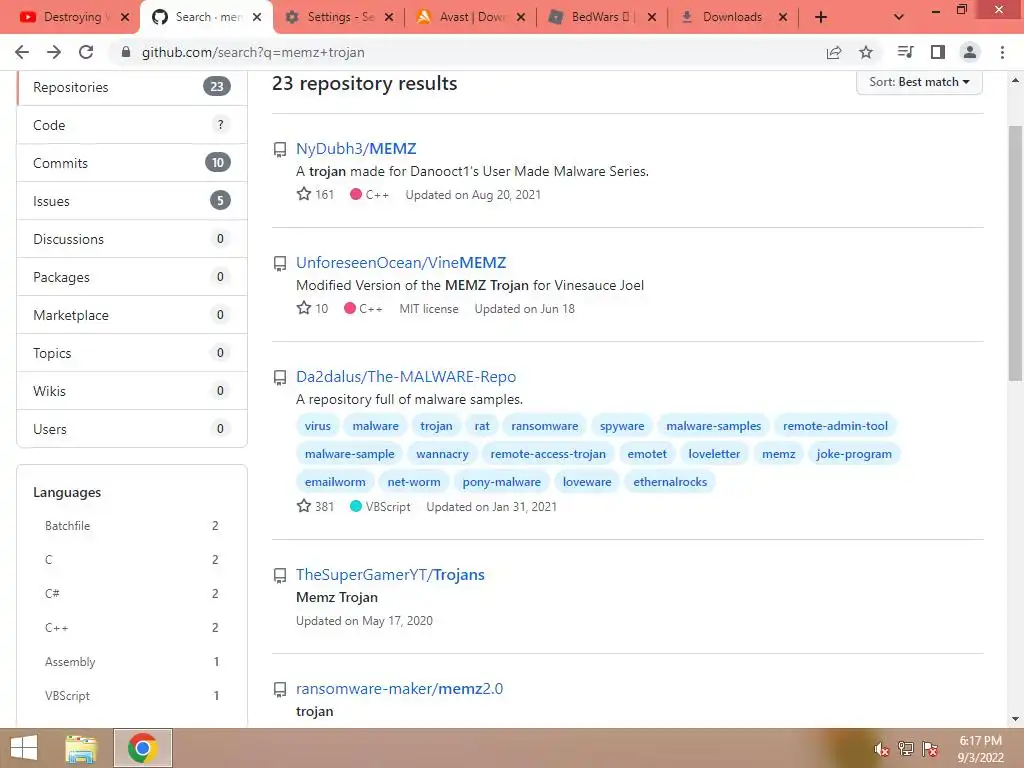
Task: Click the remote-admin-tool topic tag
Action: (x=835, y=426)
